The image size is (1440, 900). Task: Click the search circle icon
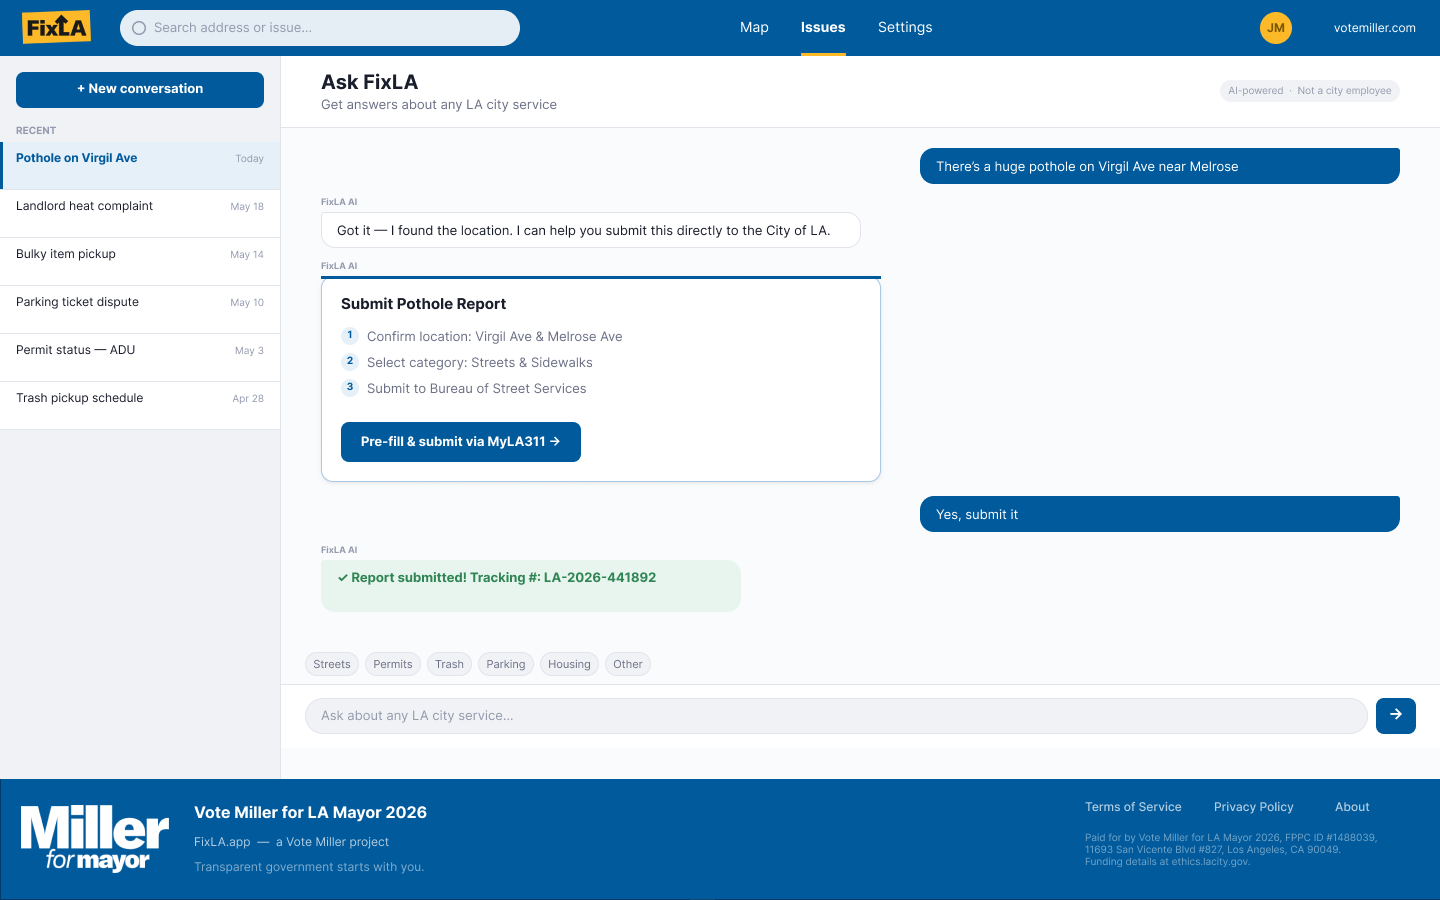(x=139, y=28)
